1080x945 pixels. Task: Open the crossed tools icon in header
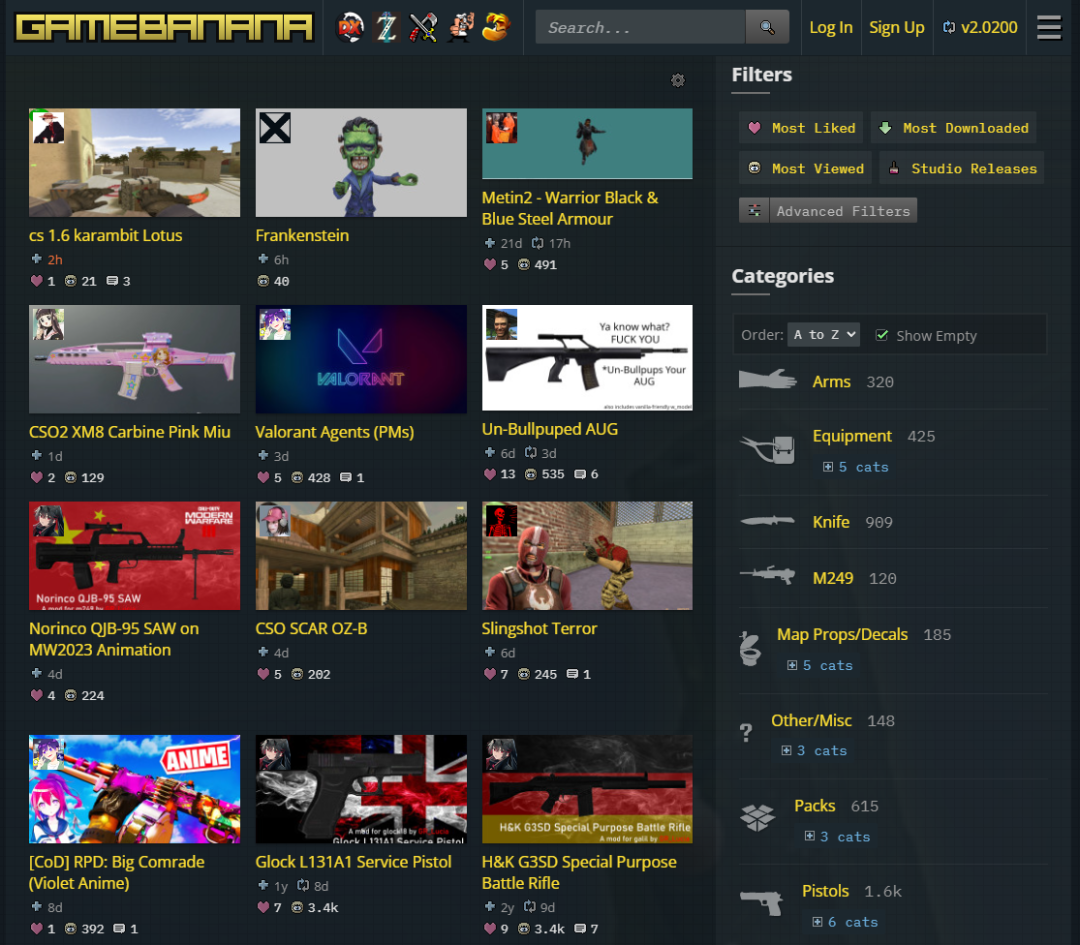point(423,28)
